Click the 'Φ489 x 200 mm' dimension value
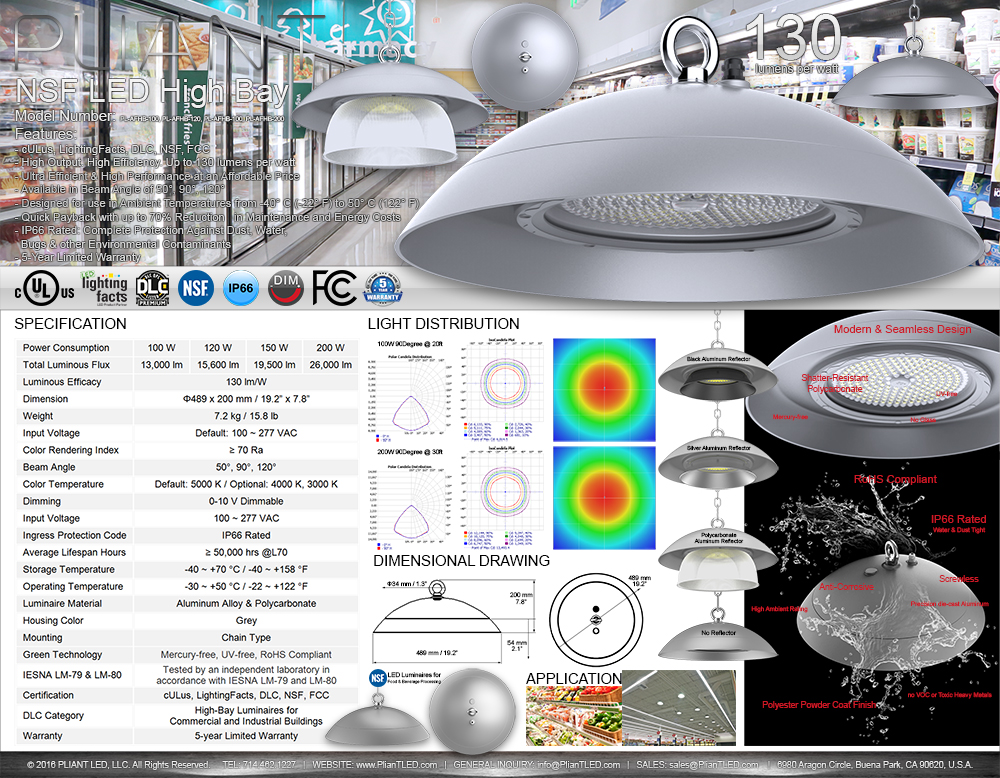Screen dimensions: 1000x778 (x=246, y=399)
